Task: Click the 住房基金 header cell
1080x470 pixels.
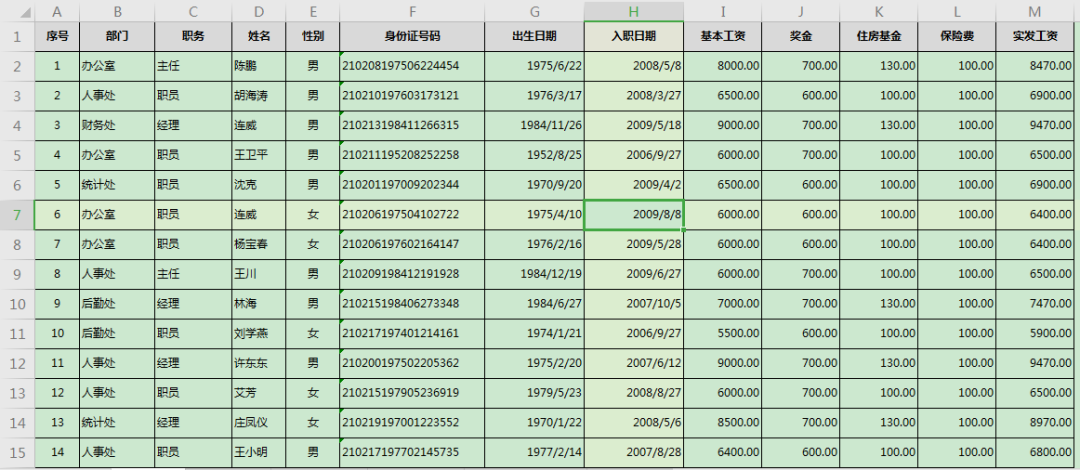Action: click(879, 37)
